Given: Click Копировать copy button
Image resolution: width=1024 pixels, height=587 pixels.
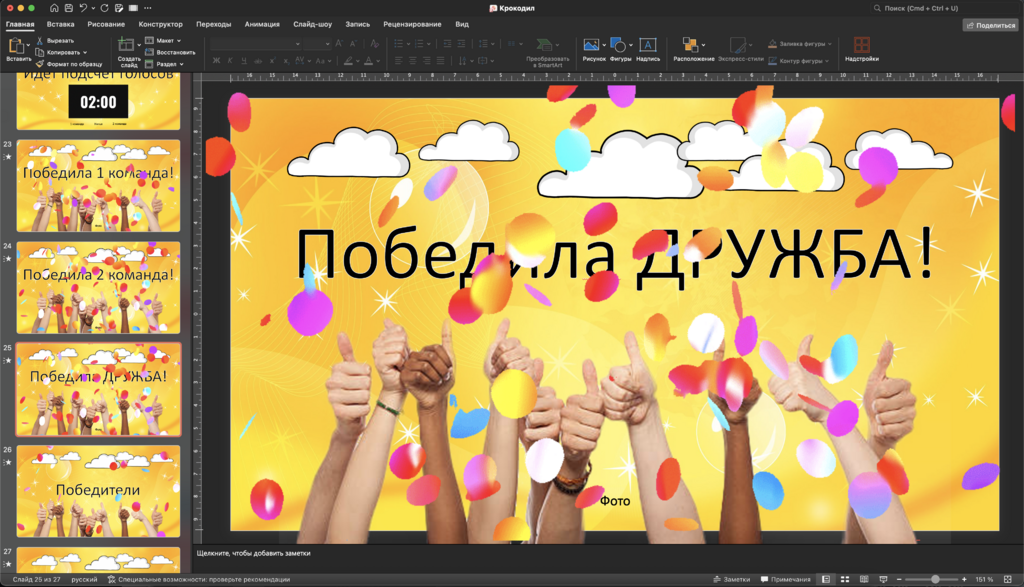Looking at the screenshot, I should (x=58, y=52).
